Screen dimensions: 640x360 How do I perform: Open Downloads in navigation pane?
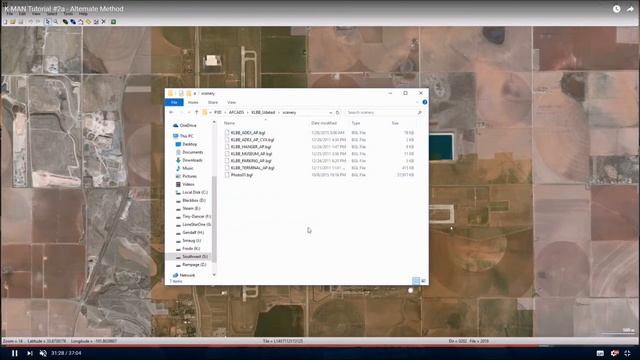192,160
